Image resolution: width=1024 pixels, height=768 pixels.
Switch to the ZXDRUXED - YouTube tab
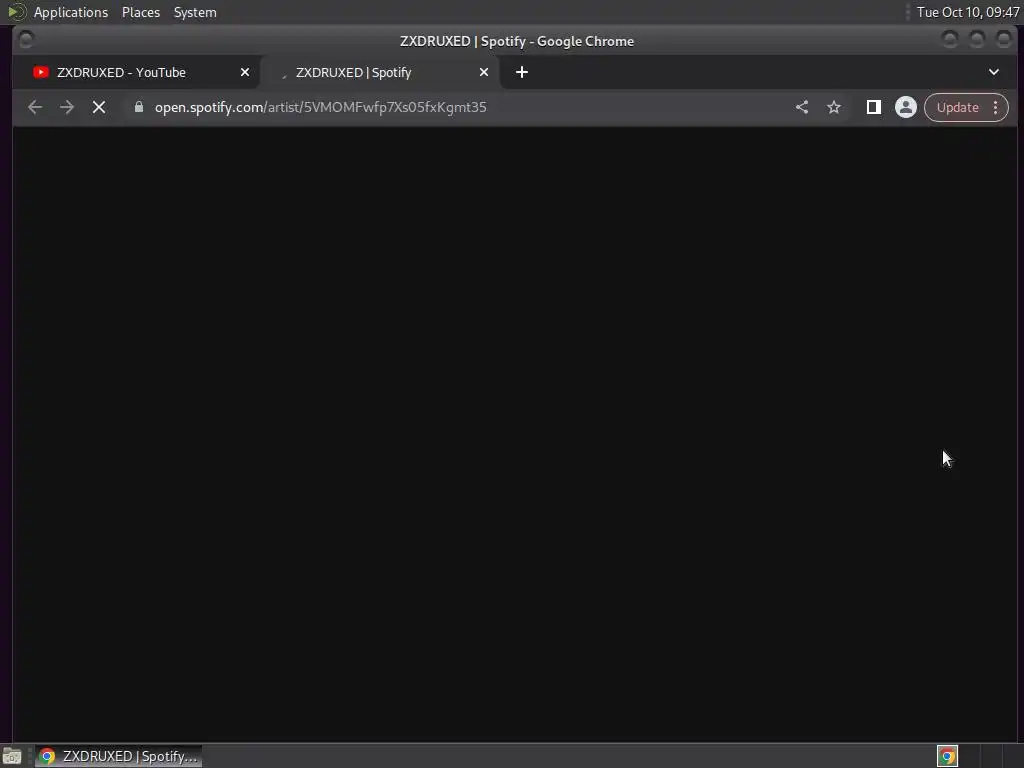coord(137,72)
